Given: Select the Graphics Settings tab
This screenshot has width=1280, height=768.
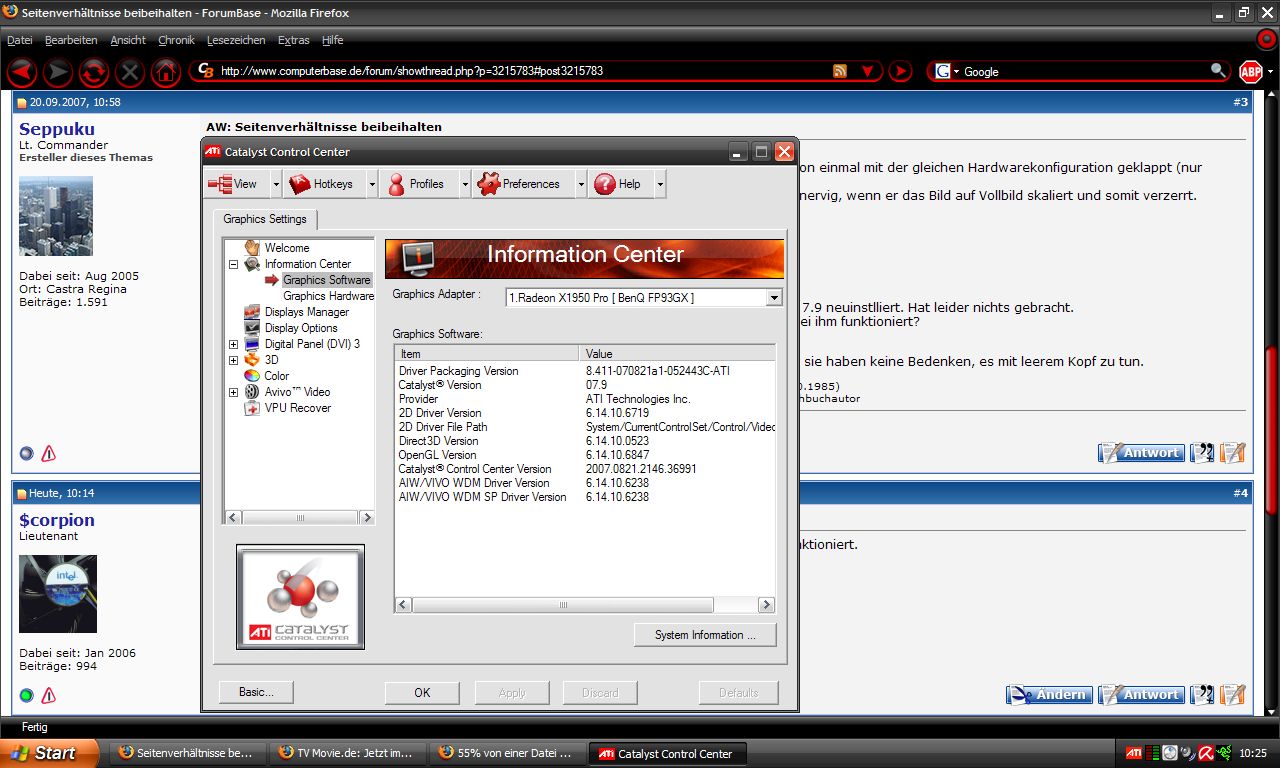Looking at the screenshot, I should [265, 219].
